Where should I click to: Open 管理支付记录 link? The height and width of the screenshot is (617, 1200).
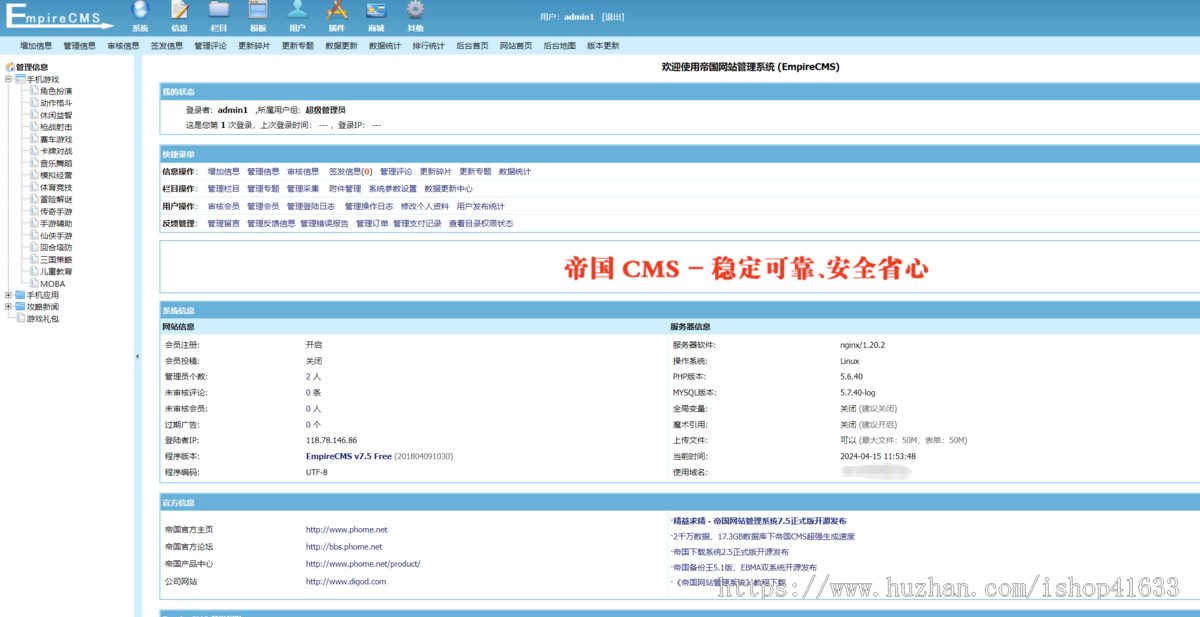tap(417, 224)
